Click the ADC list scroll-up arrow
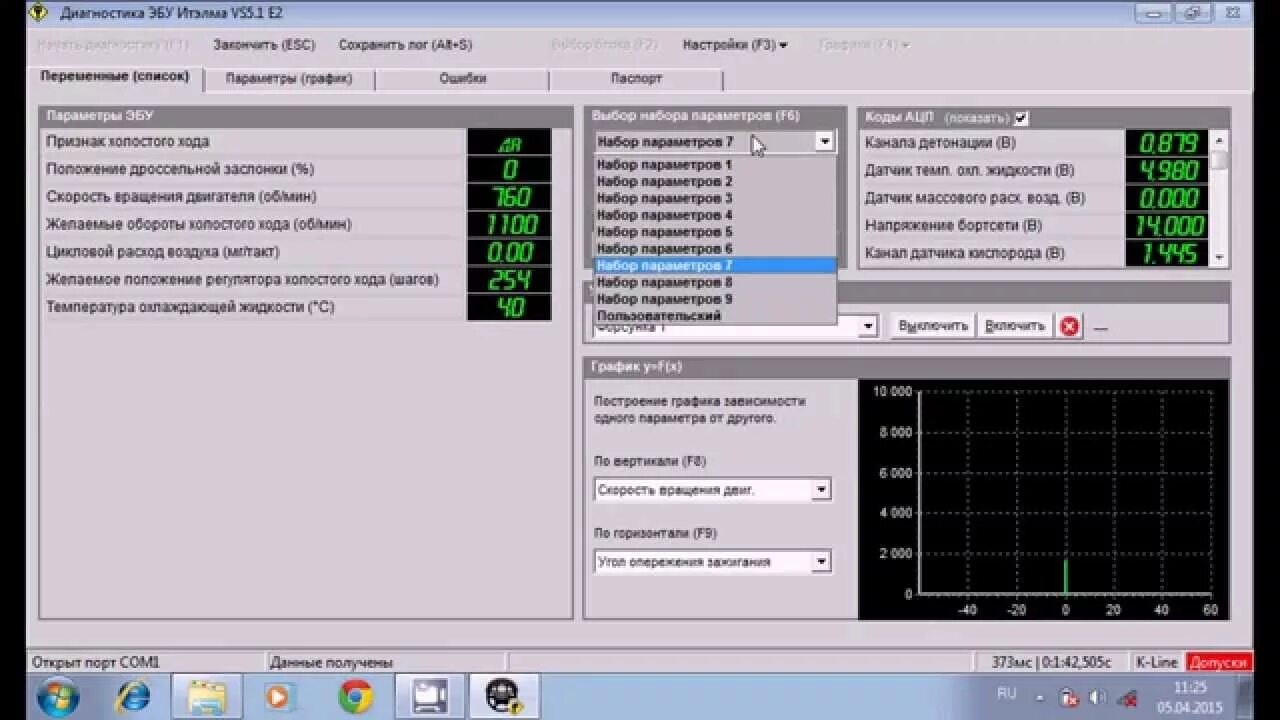This screenshot has height=720, width=1280. click(1219, 140)
